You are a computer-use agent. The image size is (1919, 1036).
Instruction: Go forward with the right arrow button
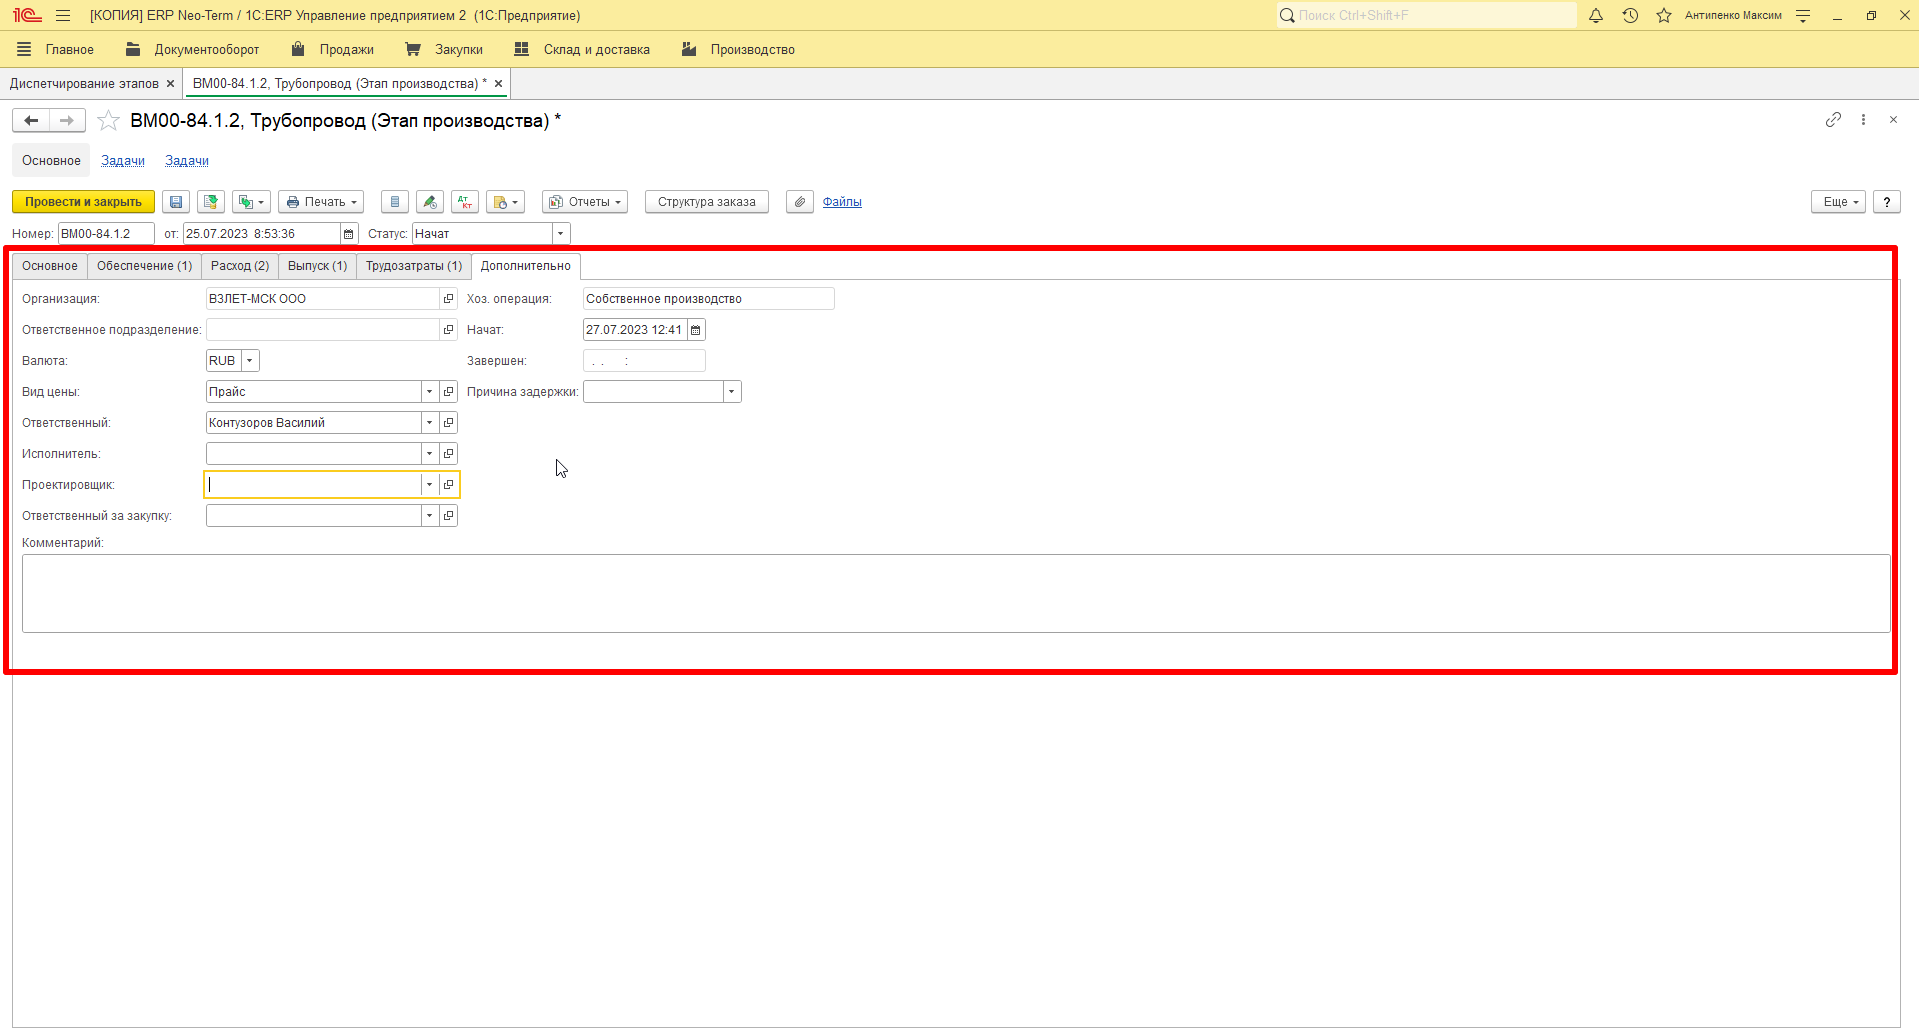67,121
